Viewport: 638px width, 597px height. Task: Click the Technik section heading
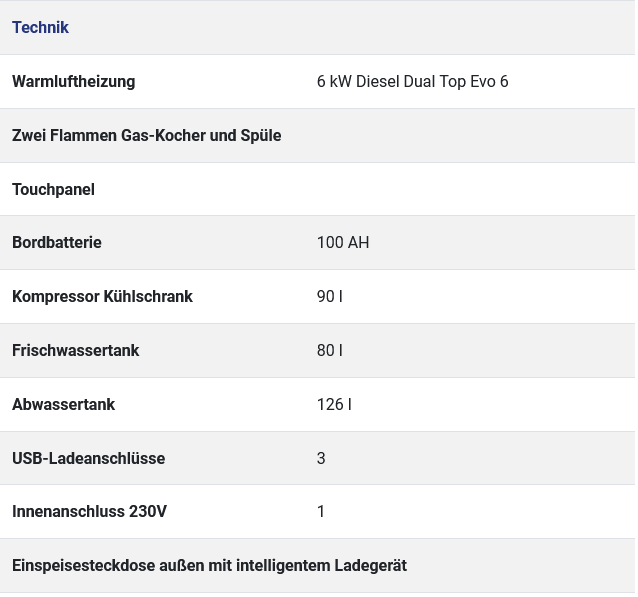click(40, 28)
